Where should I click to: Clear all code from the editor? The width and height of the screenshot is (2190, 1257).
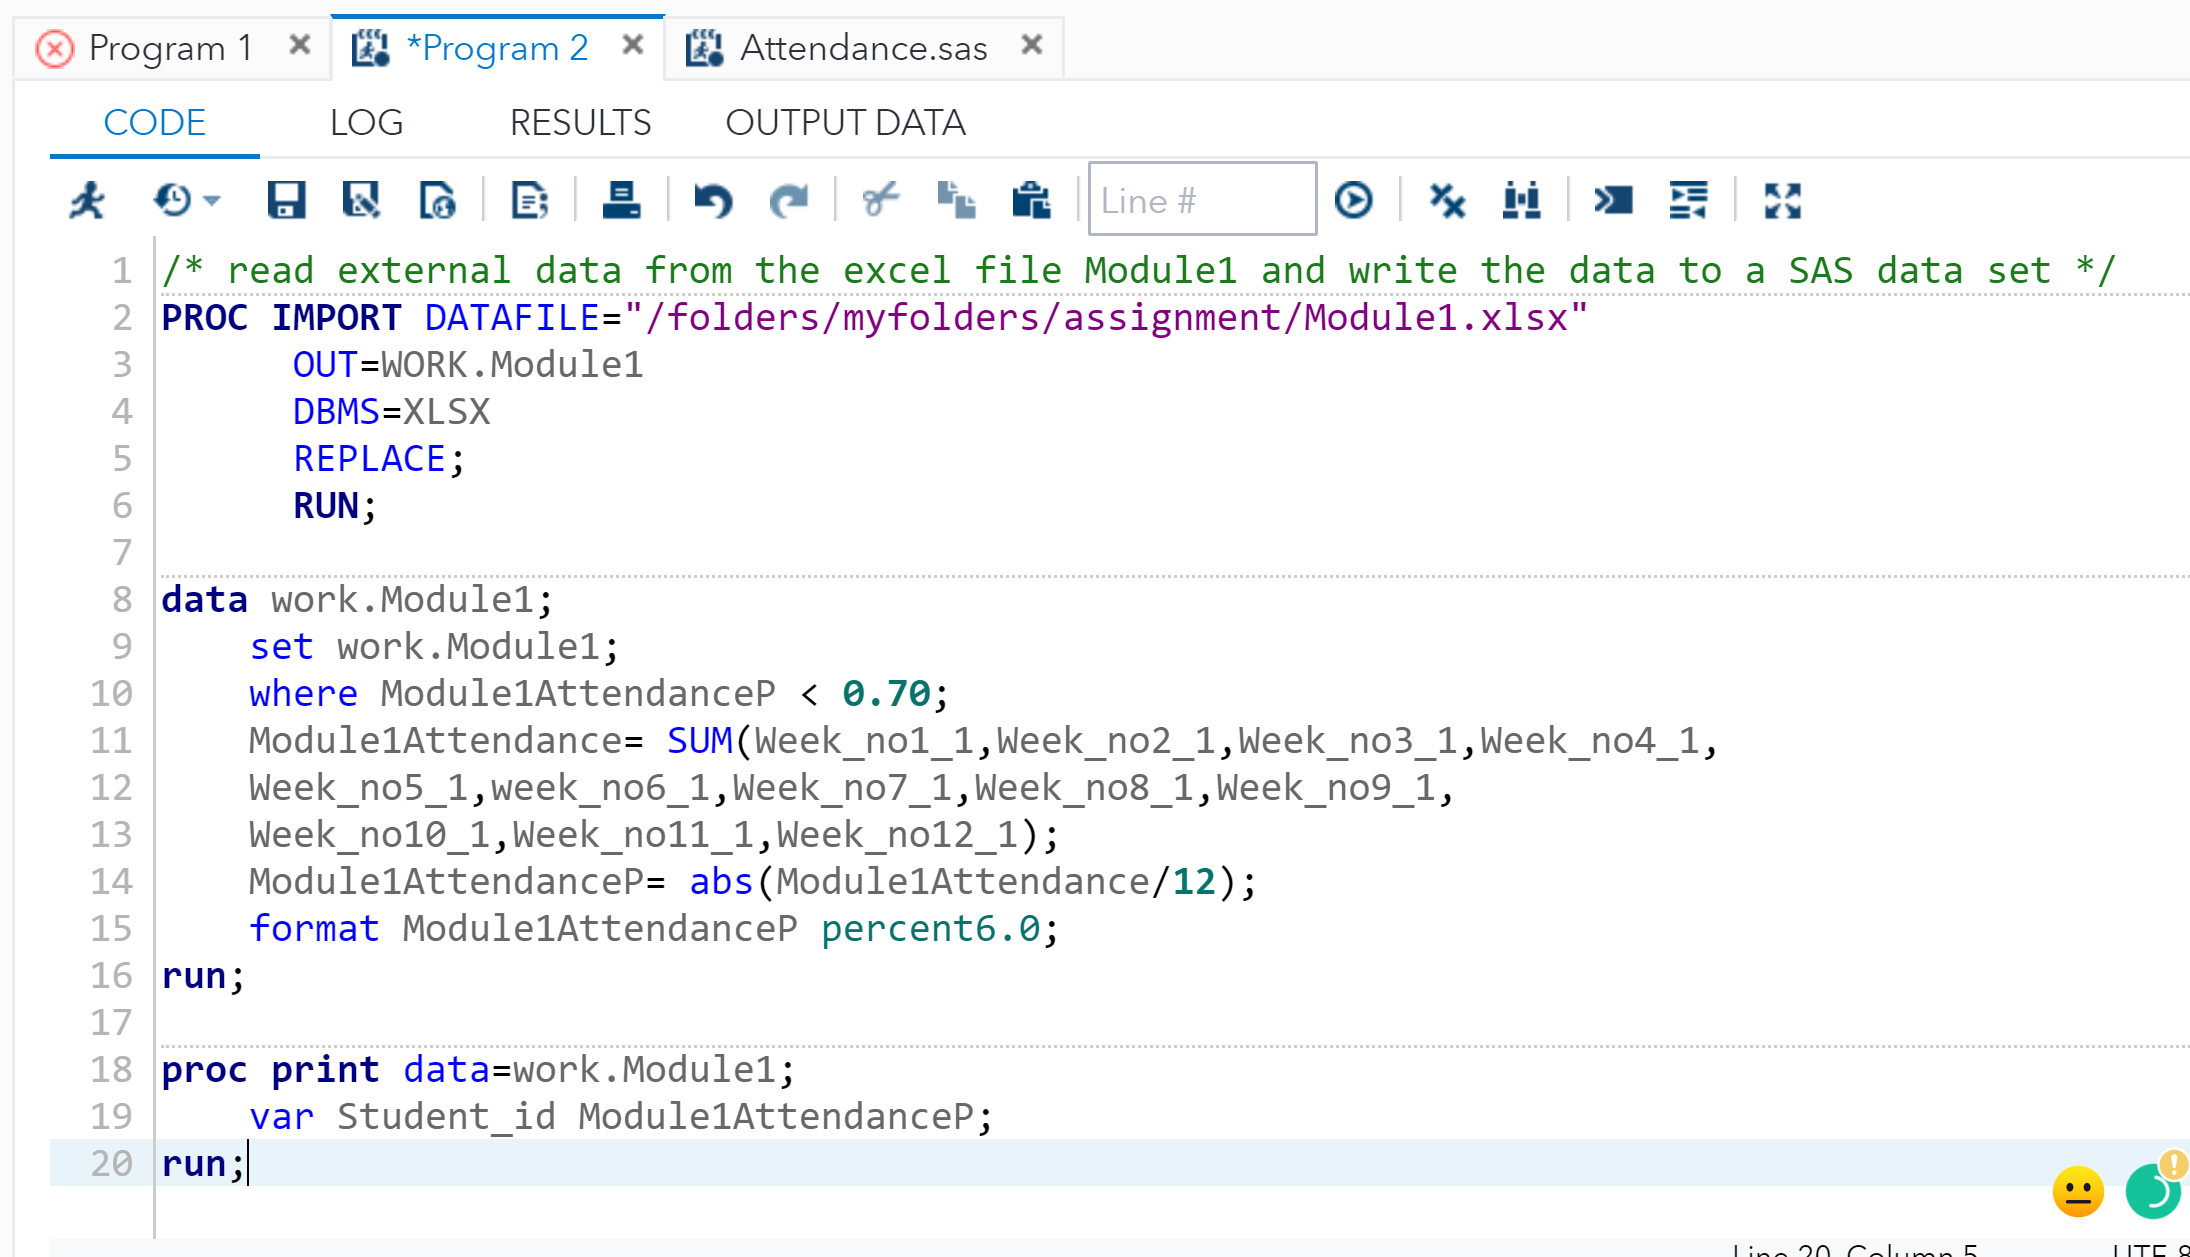[1446, 199]
